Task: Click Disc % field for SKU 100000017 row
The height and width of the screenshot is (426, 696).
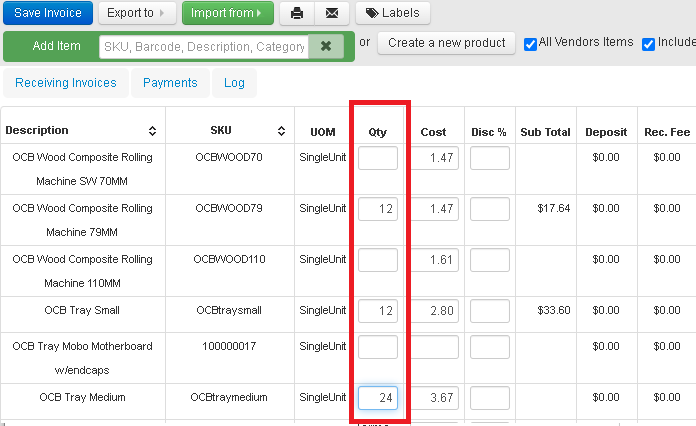Action: click(490, 347)
